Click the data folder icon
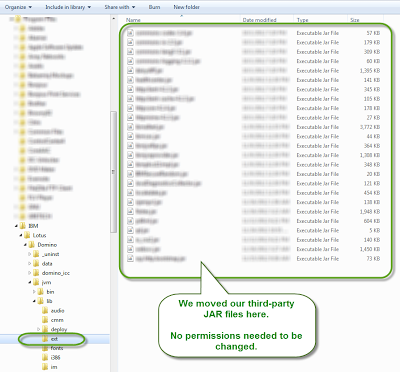The image size is (400, 372). tap(36, 263)
